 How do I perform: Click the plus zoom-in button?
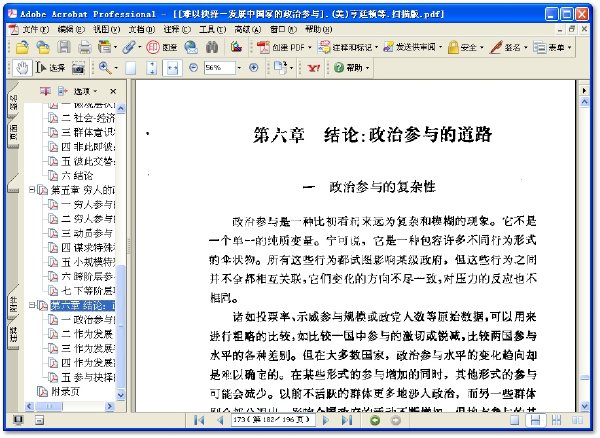253,68
